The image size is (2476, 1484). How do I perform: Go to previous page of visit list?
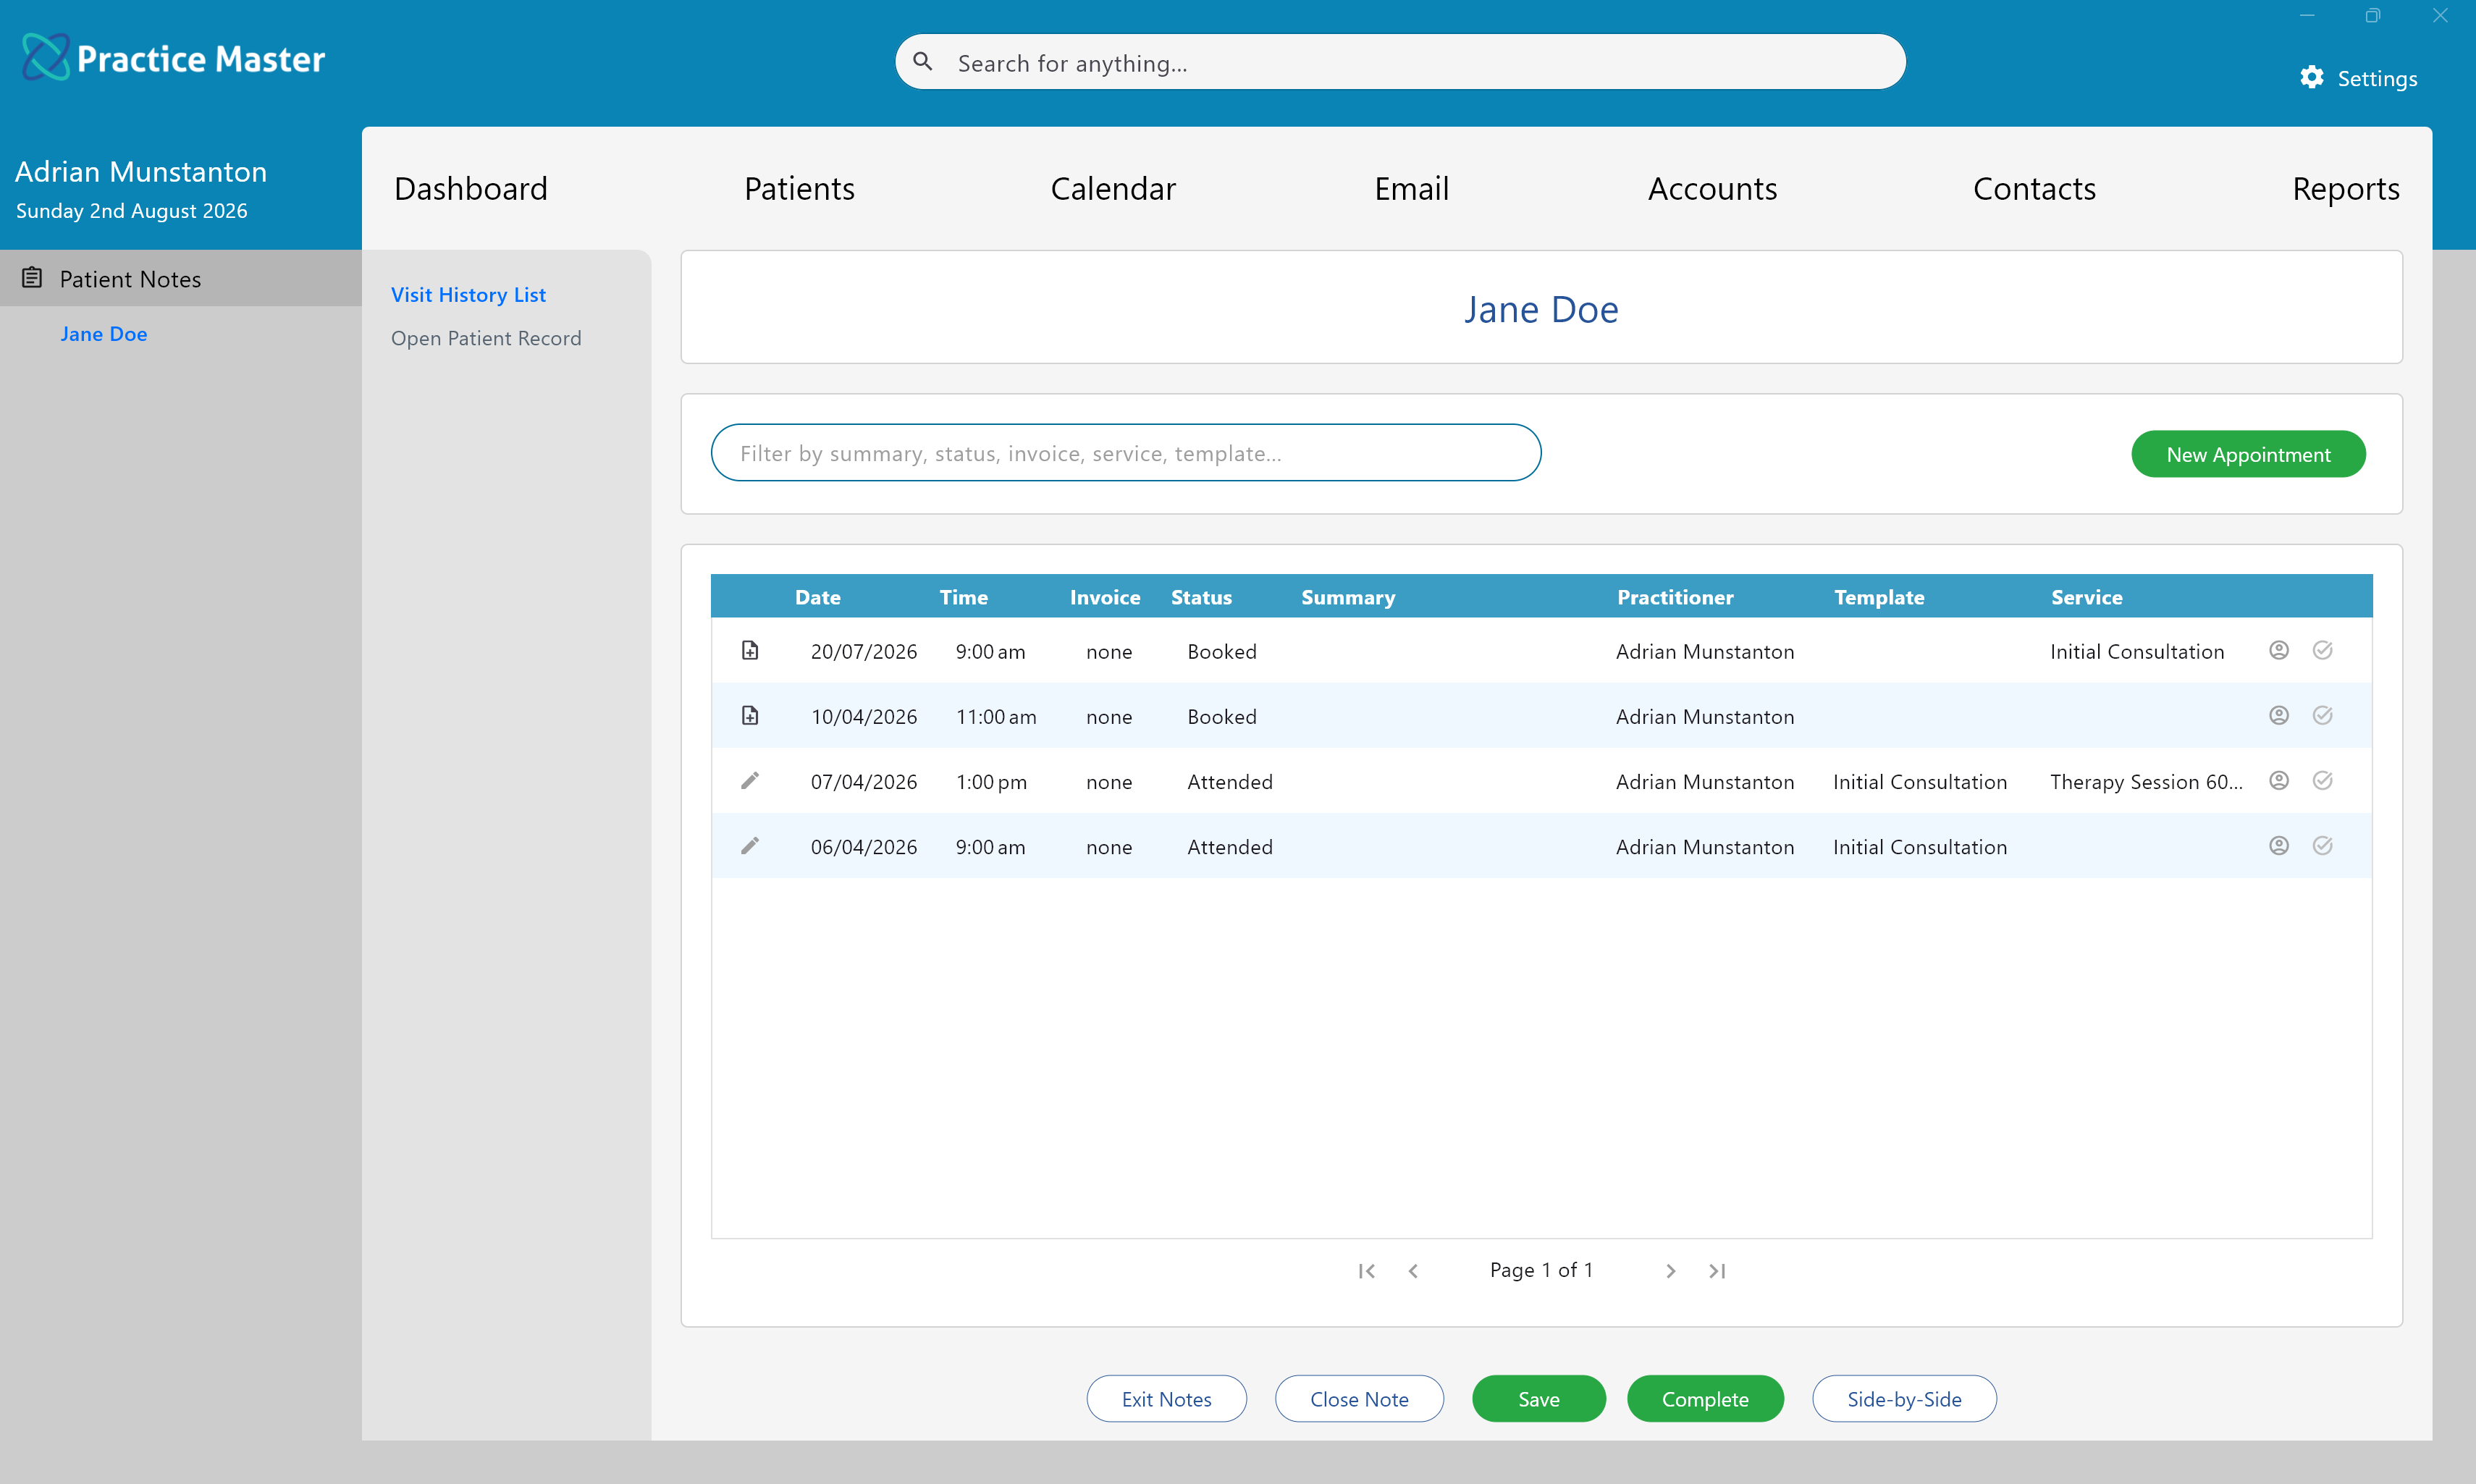pyautogui.click(x=1413, y=1271)
